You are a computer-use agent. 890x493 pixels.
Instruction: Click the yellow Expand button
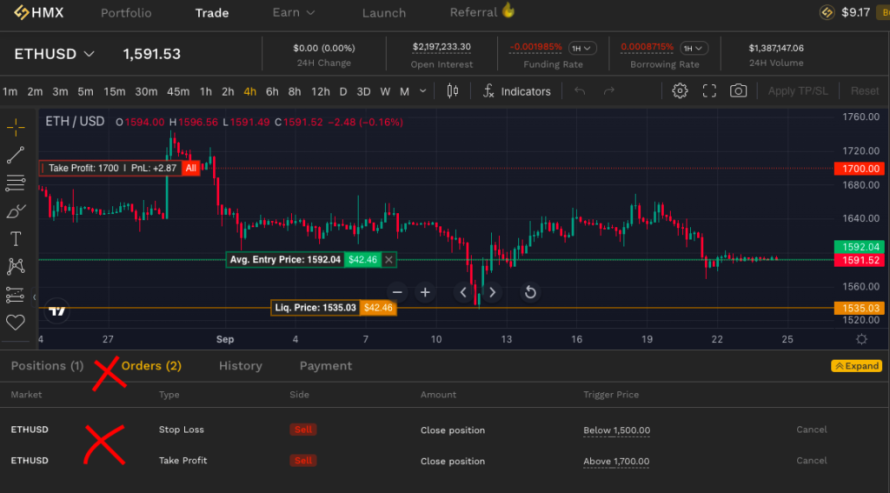click(x=857, y=366)
